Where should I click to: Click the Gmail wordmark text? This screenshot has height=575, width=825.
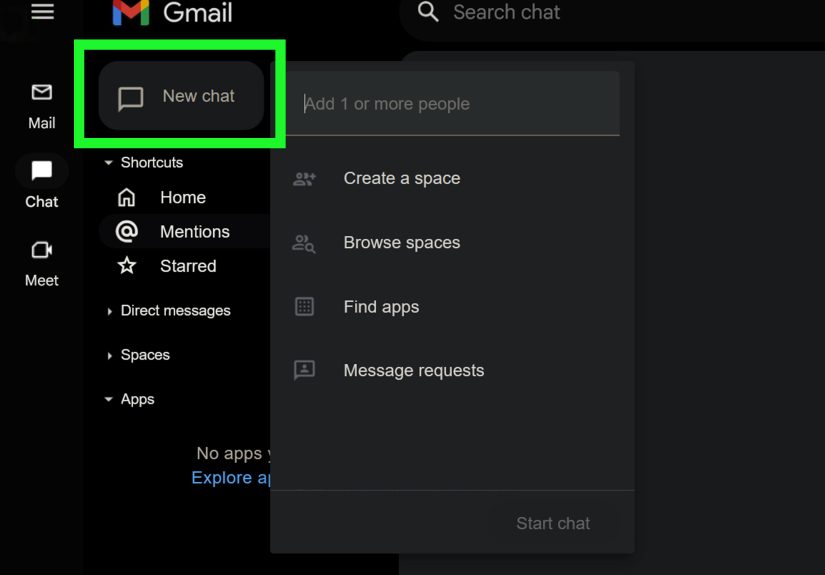(x=197, y=13)
